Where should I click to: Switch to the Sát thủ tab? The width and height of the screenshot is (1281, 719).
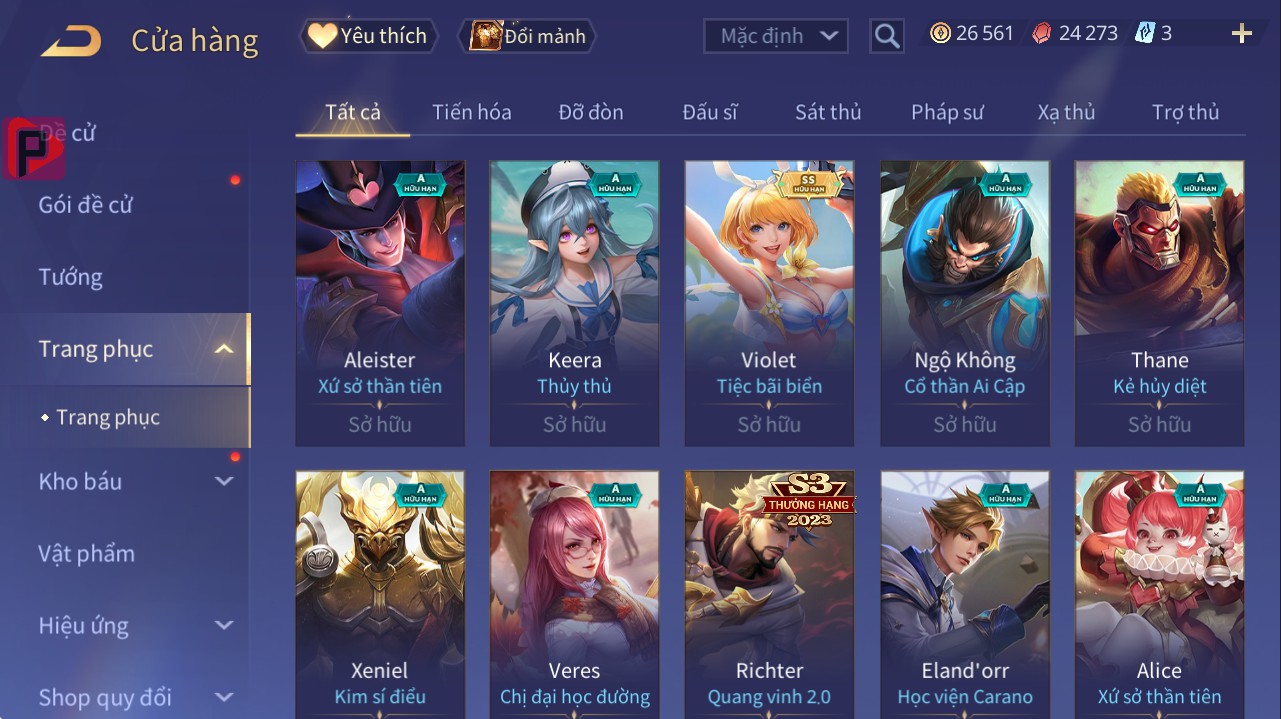click(828, 112)
